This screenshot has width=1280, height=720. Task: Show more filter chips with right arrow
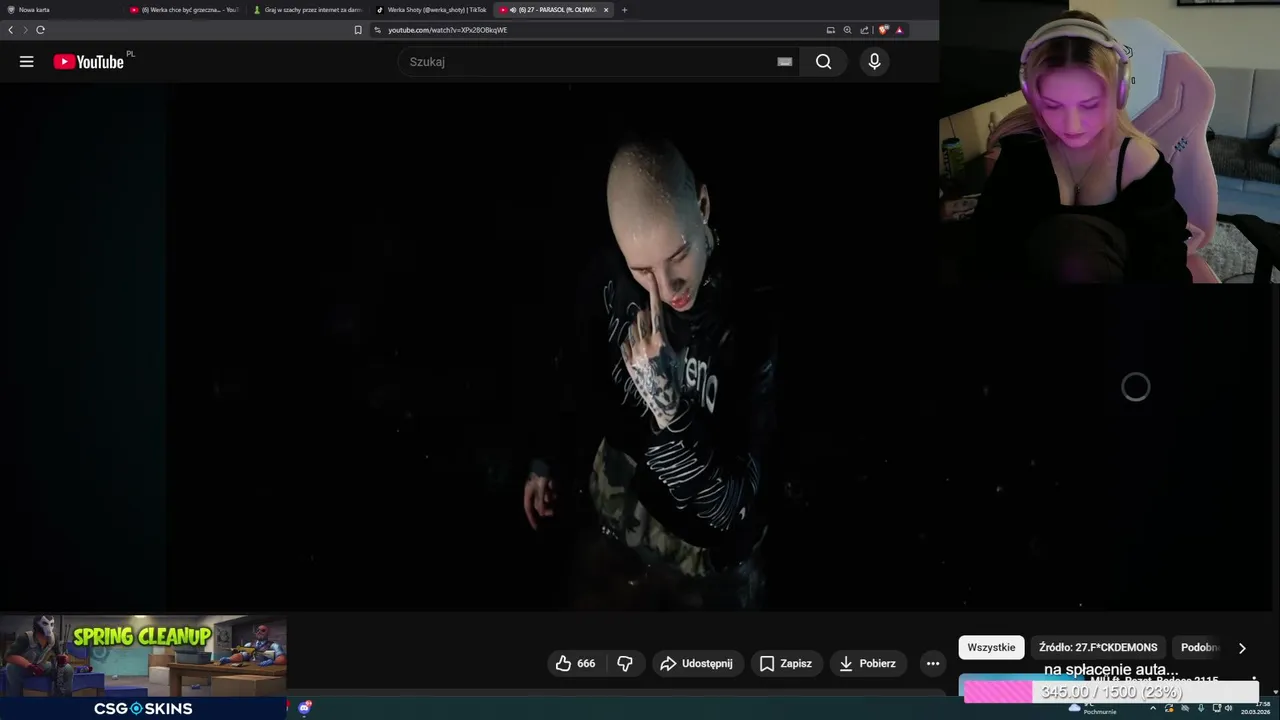[x=1242, y=648]
